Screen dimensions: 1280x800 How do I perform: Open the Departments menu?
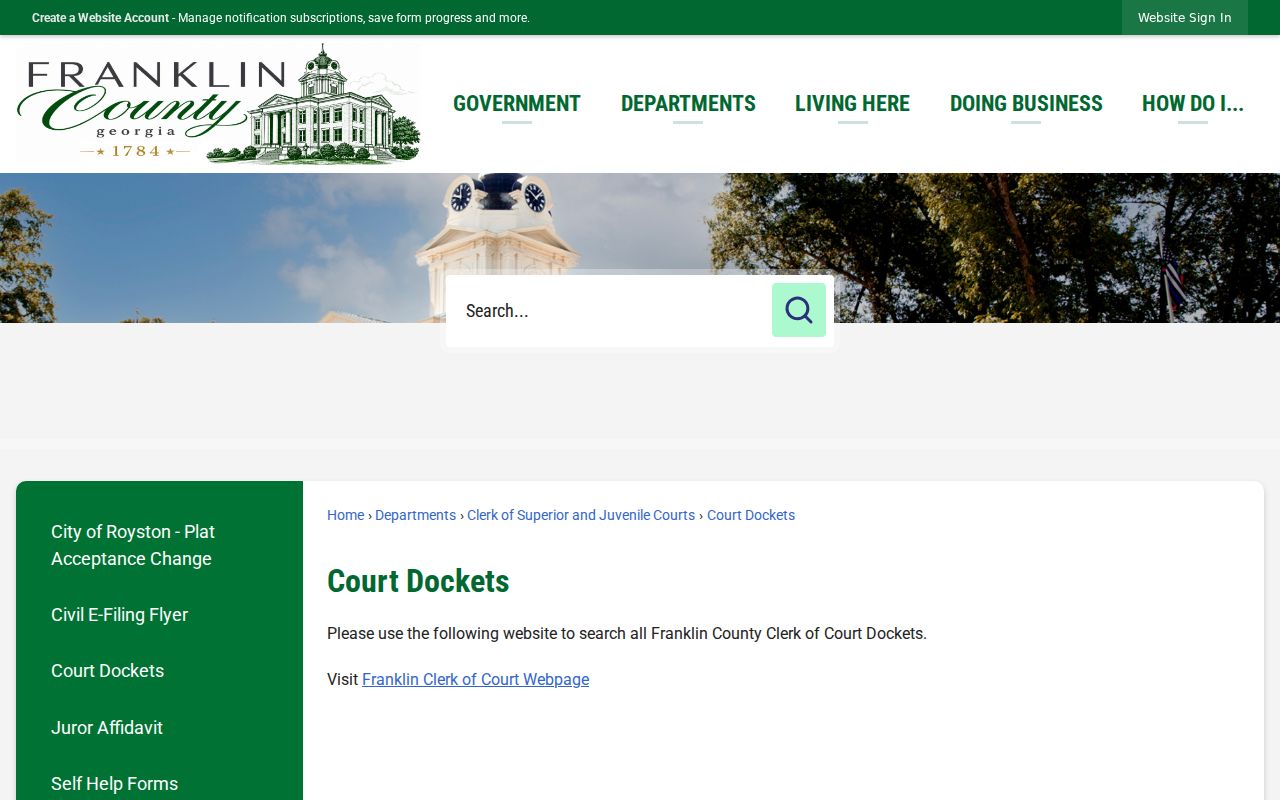688,104
